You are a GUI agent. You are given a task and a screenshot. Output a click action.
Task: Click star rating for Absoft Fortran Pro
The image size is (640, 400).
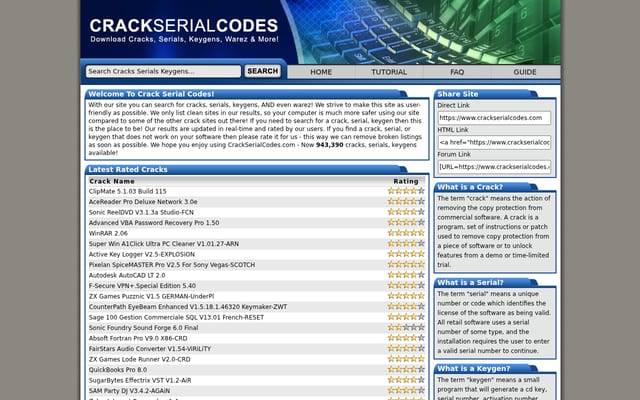[406, 338]
